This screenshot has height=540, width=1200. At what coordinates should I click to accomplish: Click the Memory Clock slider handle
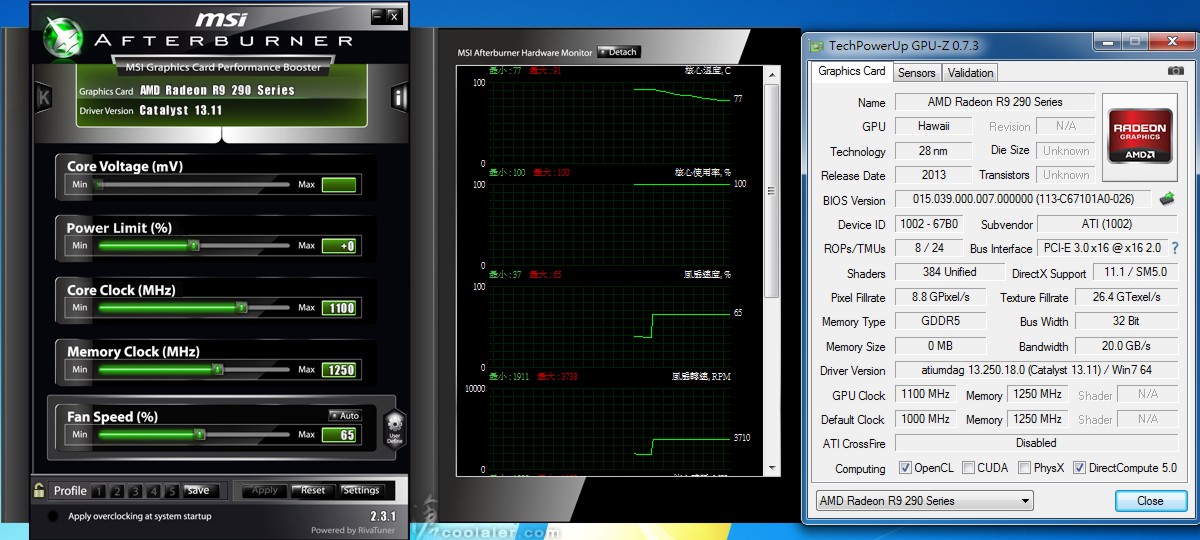pos(218,370)
